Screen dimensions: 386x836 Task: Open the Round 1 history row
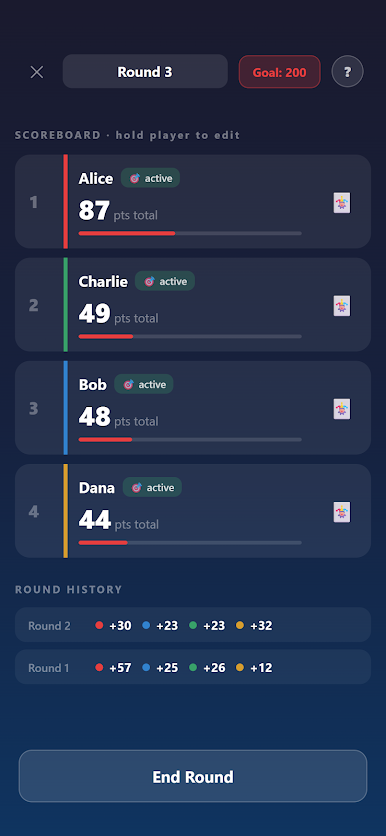point(193,667)
